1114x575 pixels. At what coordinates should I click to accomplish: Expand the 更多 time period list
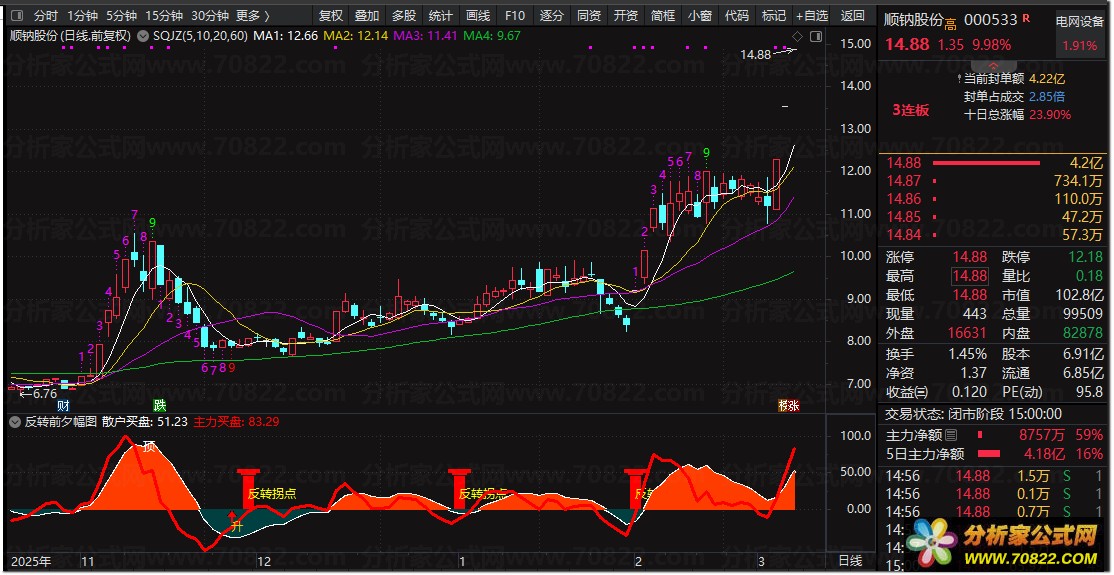253,16
